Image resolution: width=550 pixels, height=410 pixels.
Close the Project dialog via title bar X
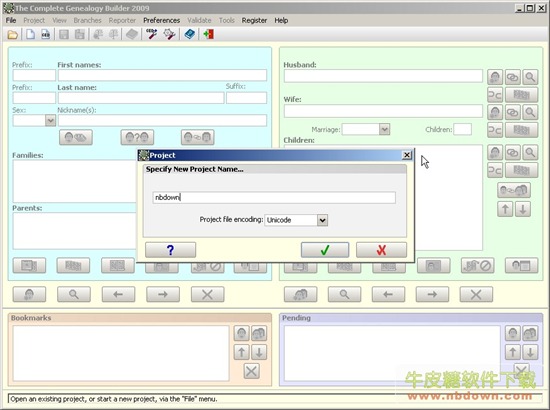(x=407, y=155)
